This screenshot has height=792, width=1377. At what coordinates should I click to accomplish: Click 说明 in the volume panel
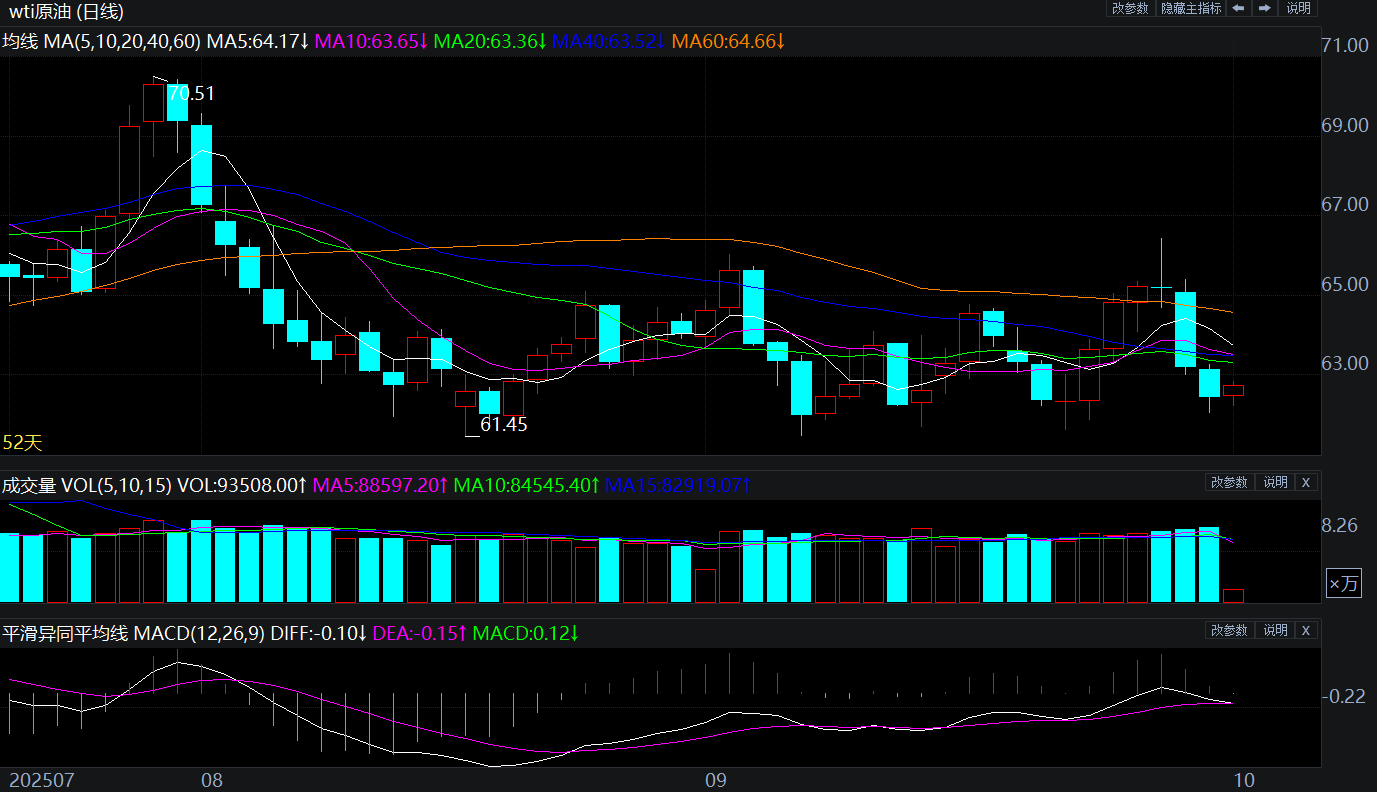pos(1275,482)
